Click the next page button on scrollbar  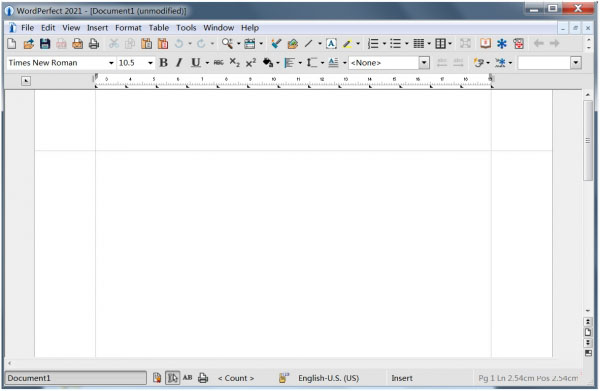point(588,342)
